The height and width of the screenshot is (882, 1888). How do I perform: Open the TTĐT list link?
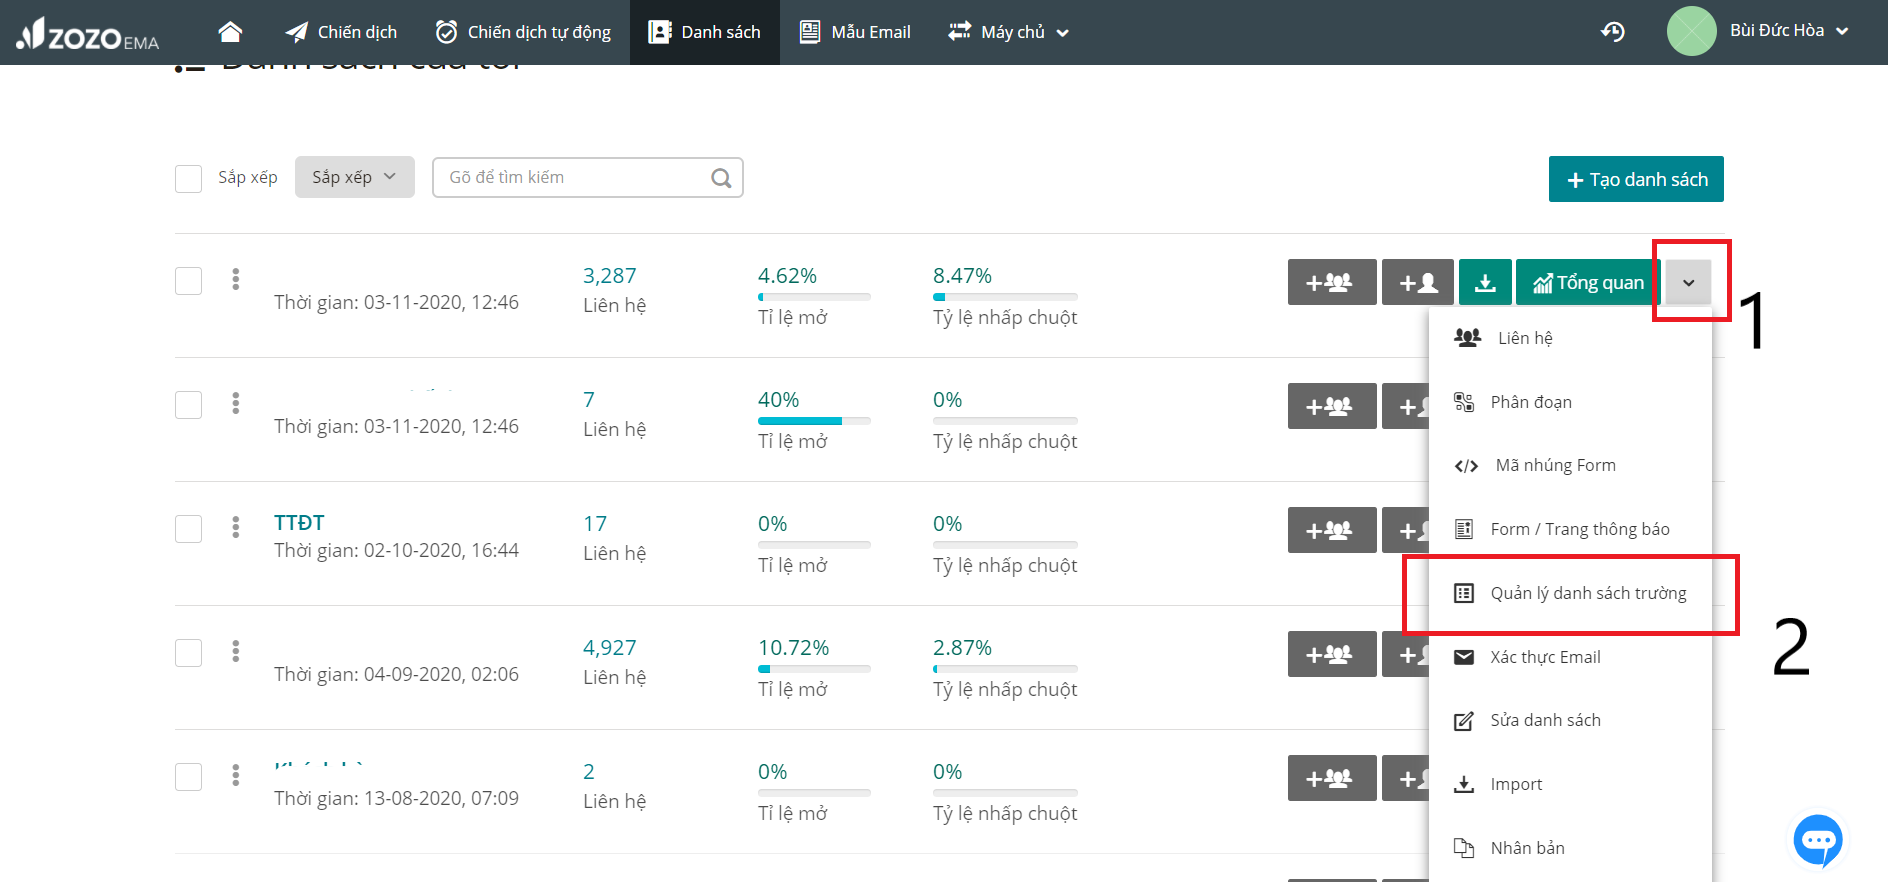299,523
